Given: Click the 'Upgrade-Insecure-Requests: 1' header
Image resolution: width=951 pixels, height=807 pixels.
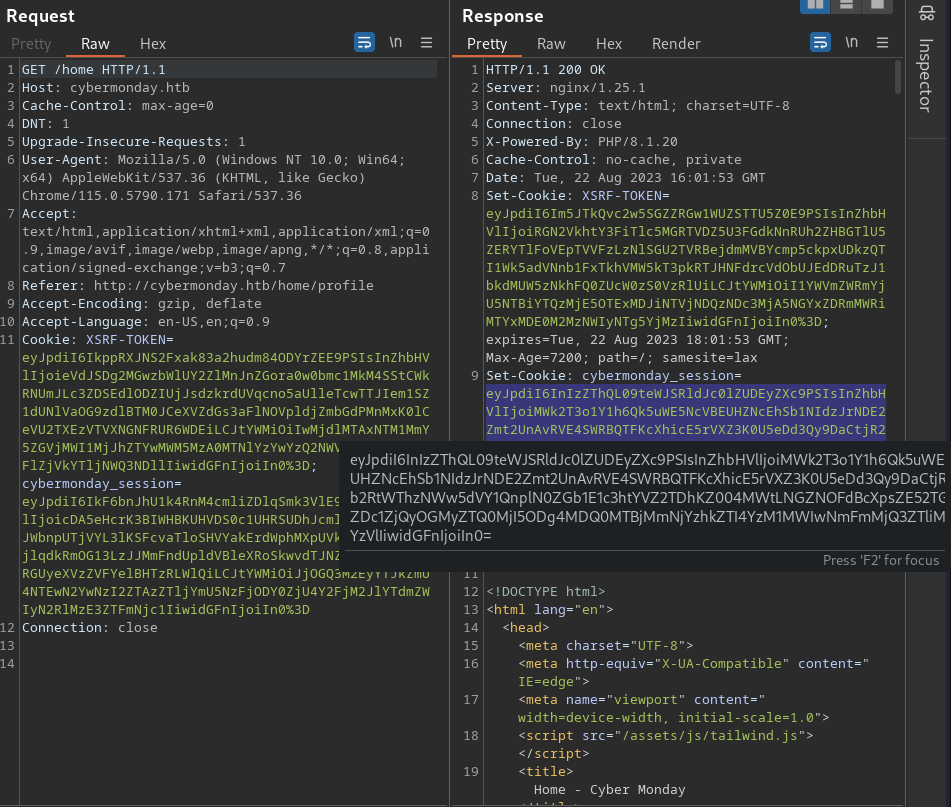Looking at the screenshot, I should tap(133, 142).
